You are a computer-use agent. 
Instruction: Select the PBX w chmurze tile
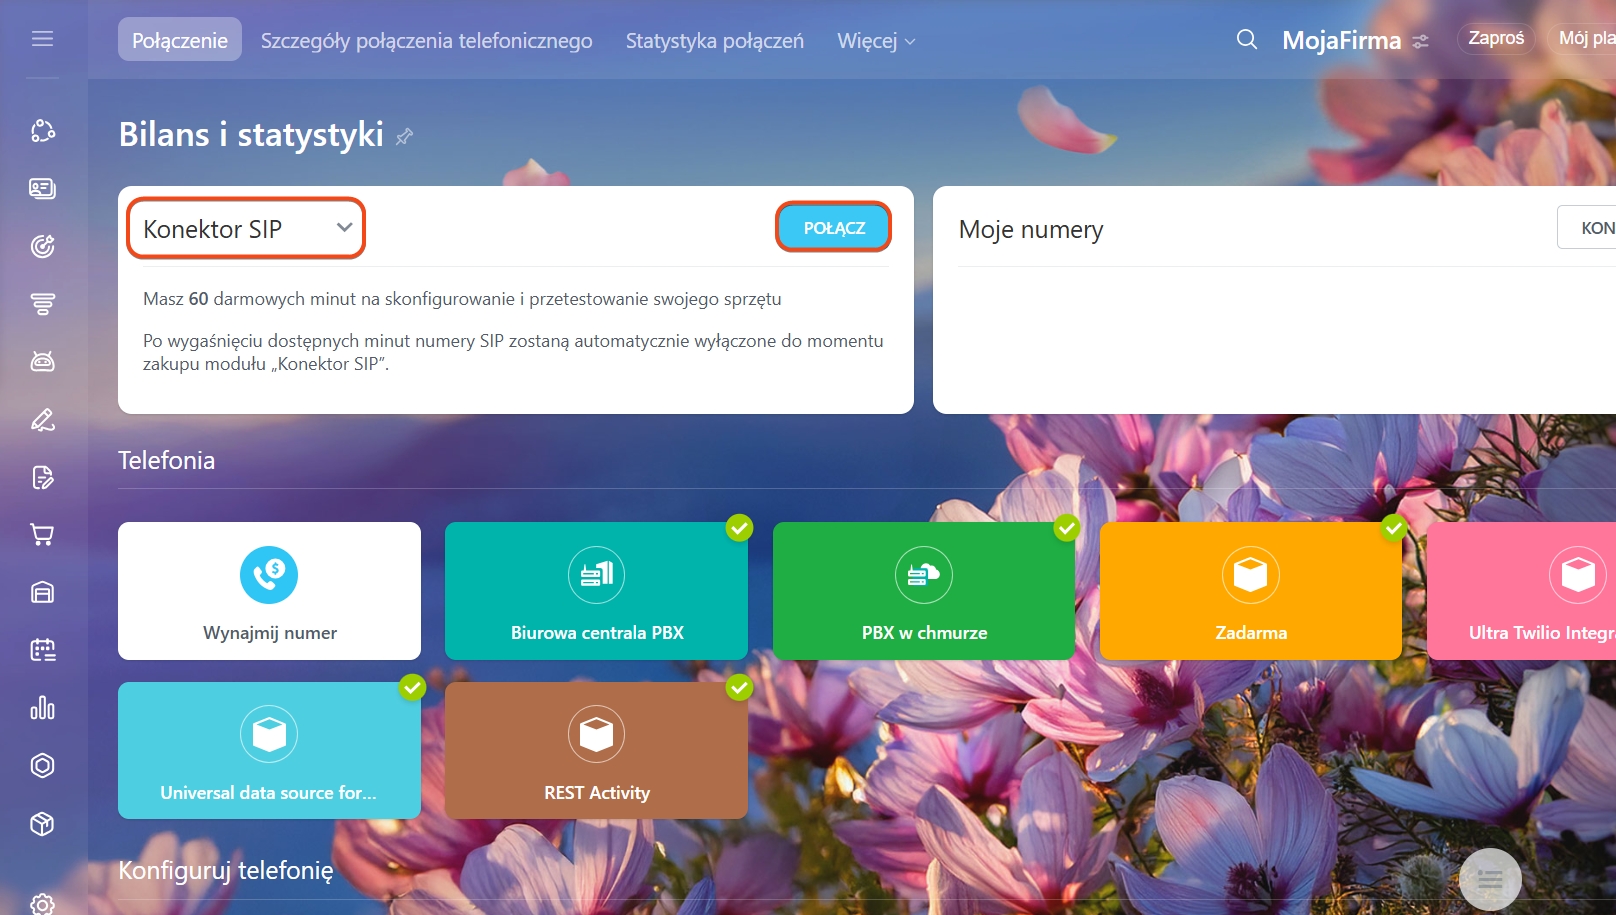click(923, 590)
